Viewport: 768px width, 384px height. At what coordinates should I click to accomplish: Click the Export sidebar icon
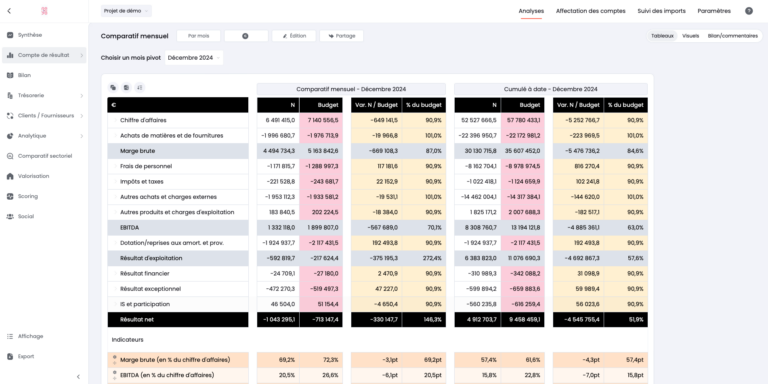tap(10, 357)
